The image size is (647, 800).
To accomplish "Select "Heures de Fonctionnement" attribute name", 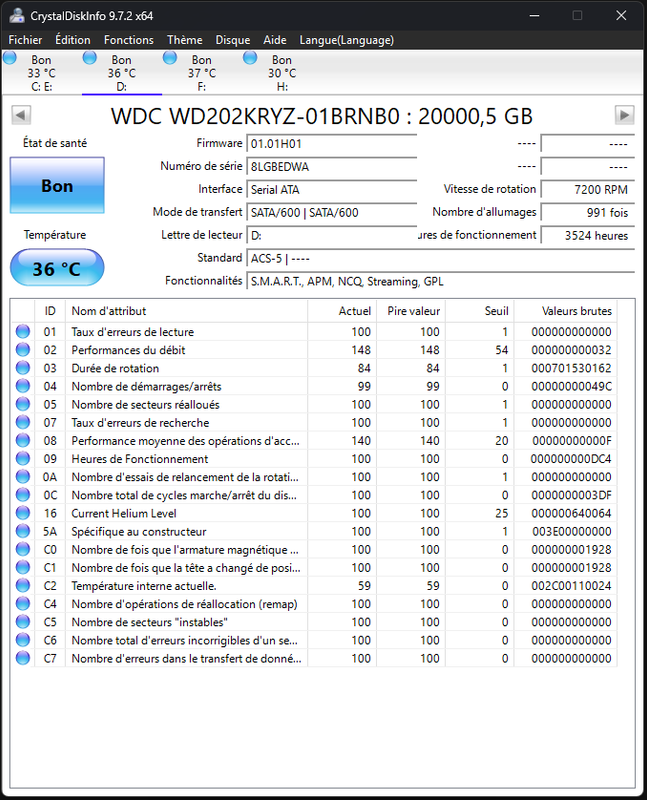I will [140, 459].
